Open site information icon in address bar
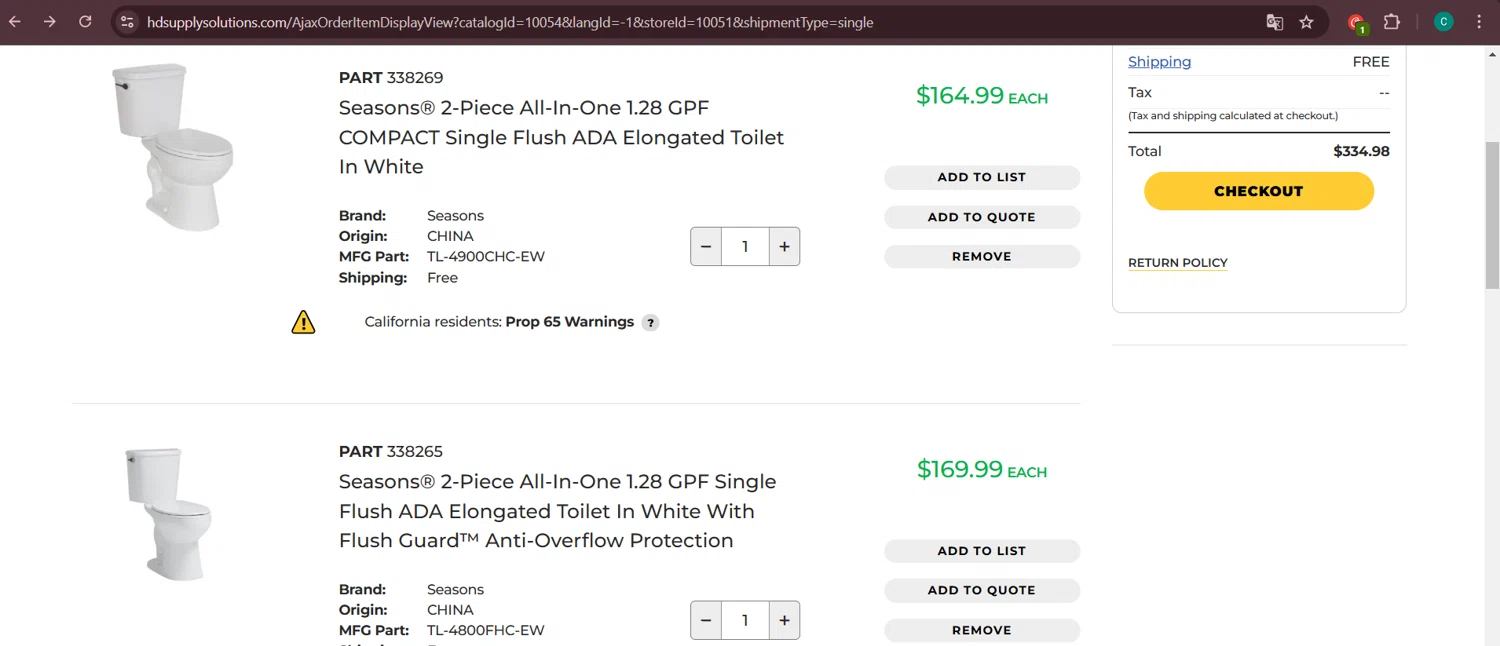Screen dimensions: 1500x646 pos(126,22)
